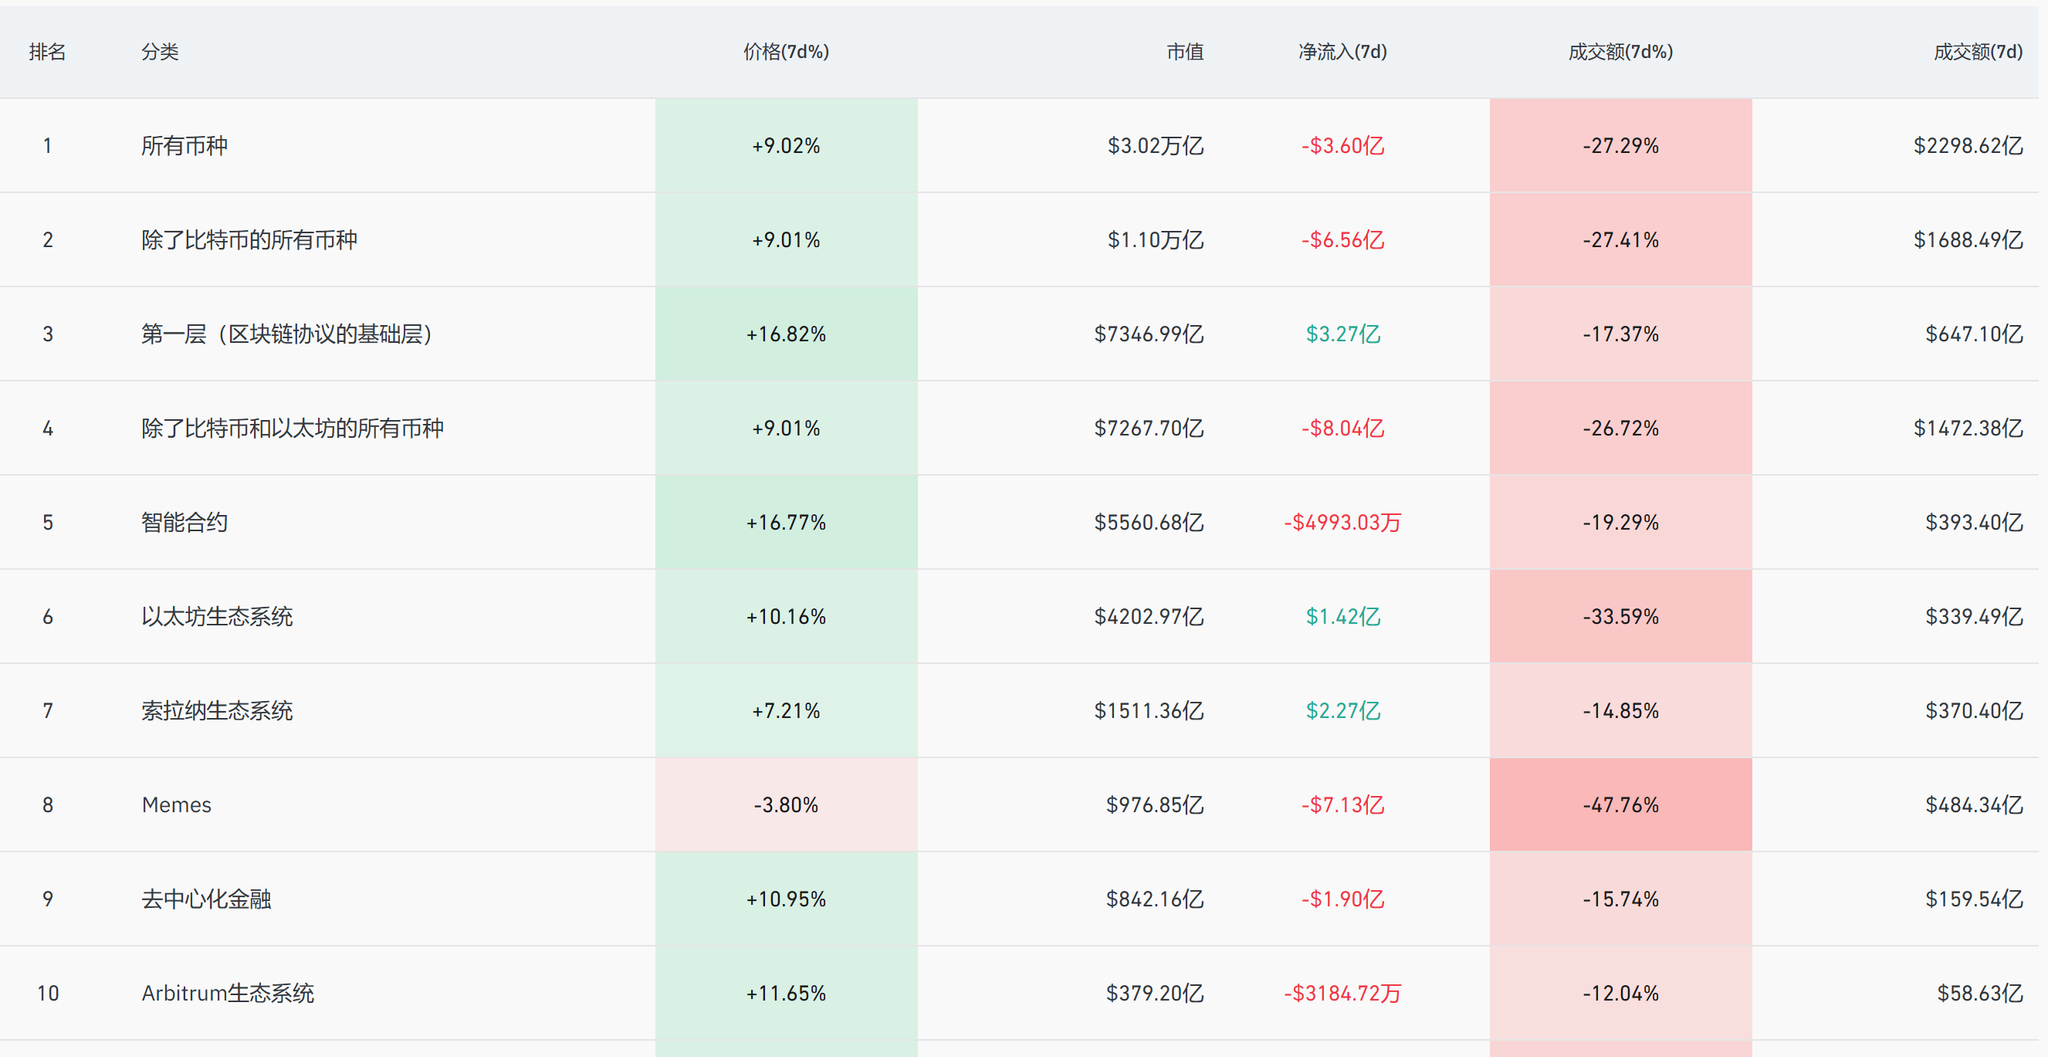This screenshot has width=2048, height=1057.
Task: Click market cap $7267.70亿
Action: 1149,428
